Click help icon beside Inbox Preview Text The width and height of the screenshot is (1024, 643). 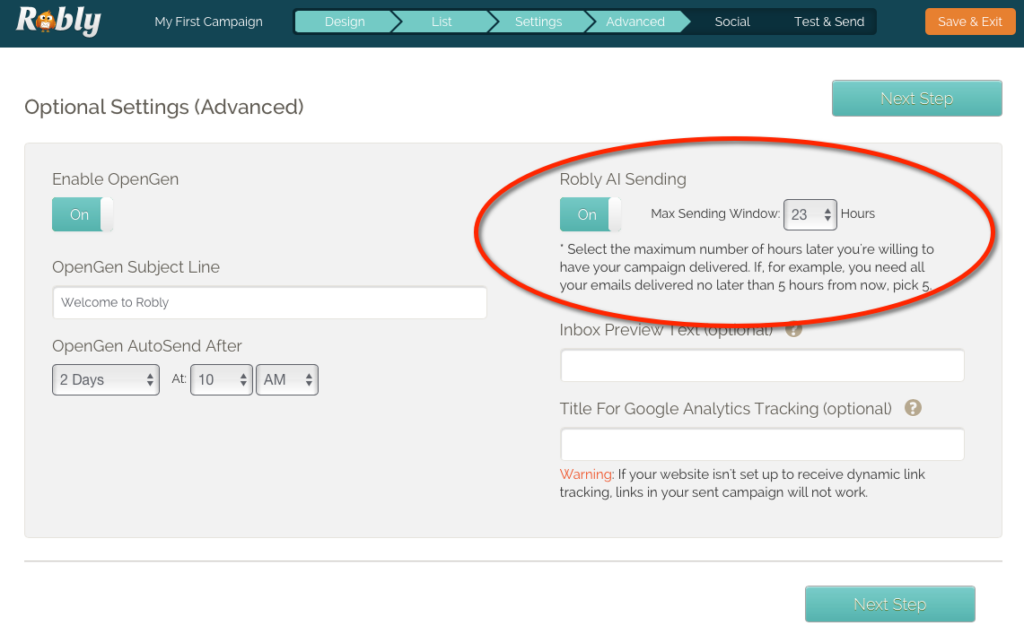[794, 329]
